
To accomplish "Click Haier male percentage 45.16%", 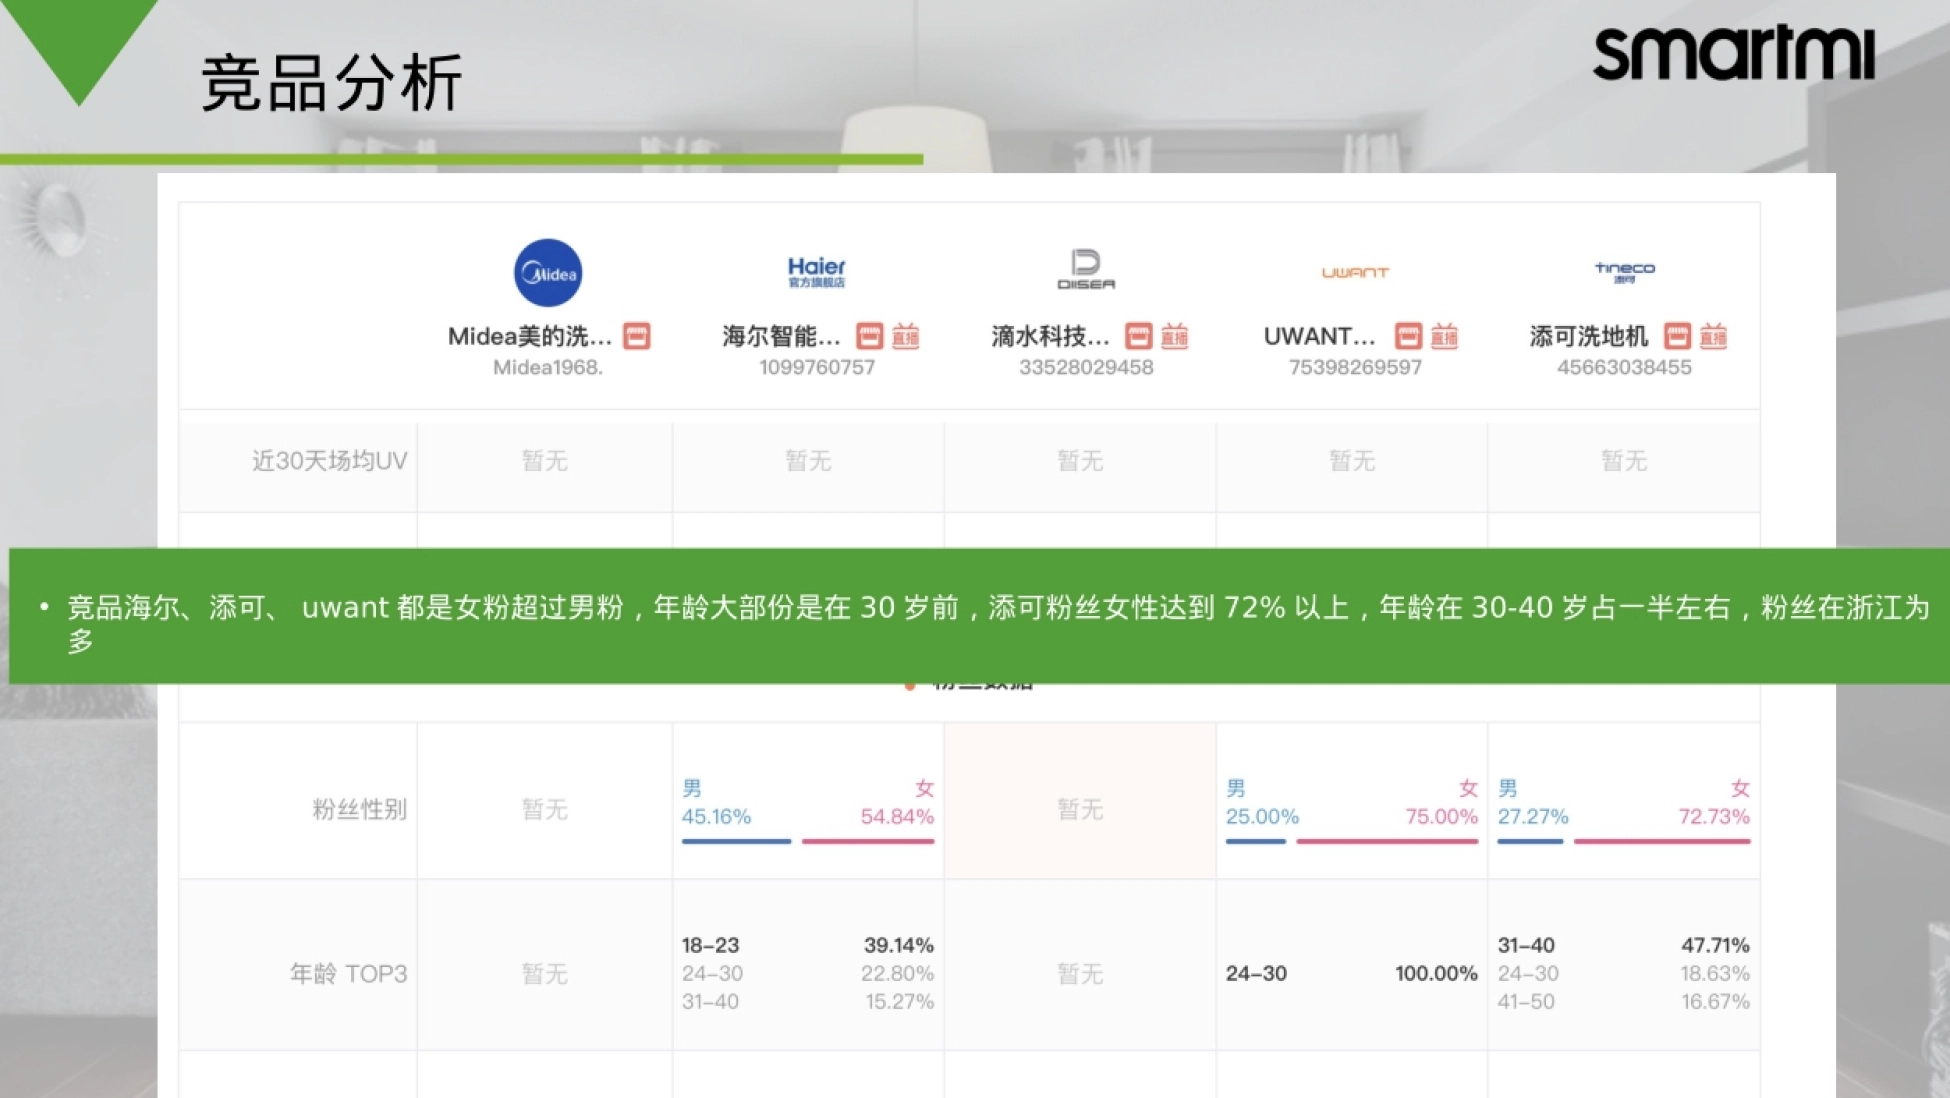I will coord(716,816).
